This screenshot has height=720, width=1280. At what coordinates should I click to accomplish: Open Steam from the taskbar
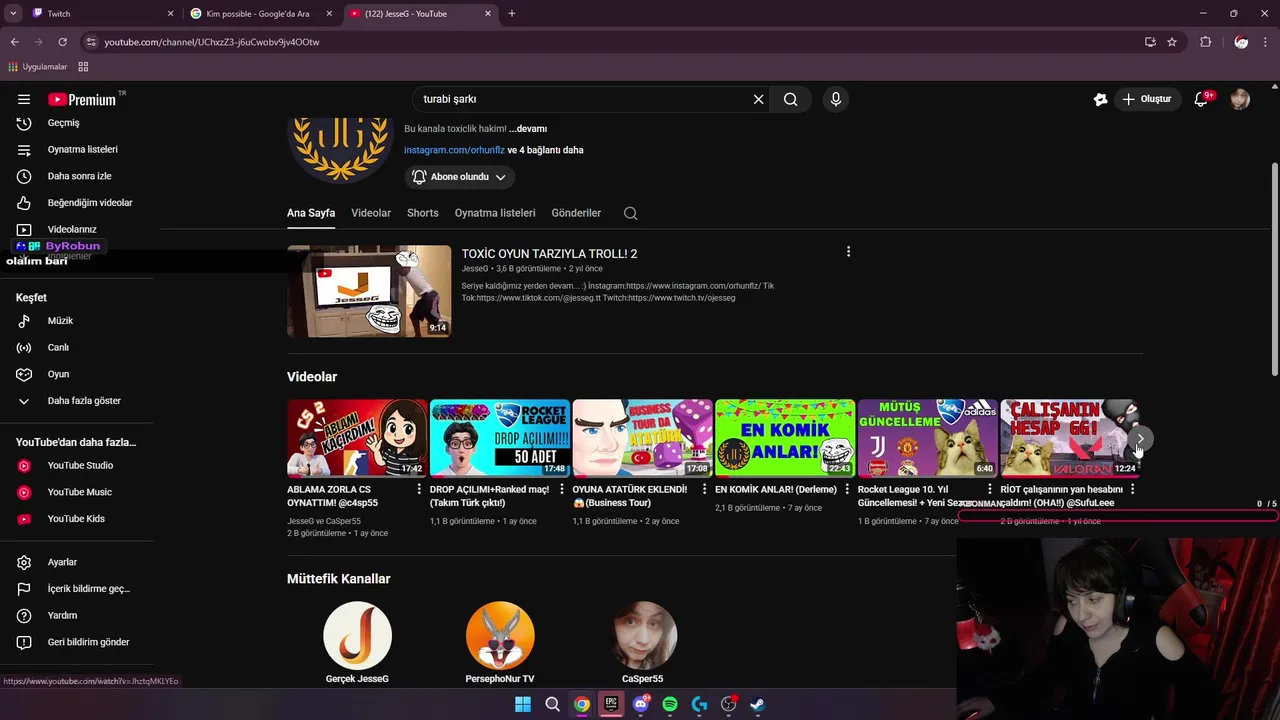(x=758, y=704)
